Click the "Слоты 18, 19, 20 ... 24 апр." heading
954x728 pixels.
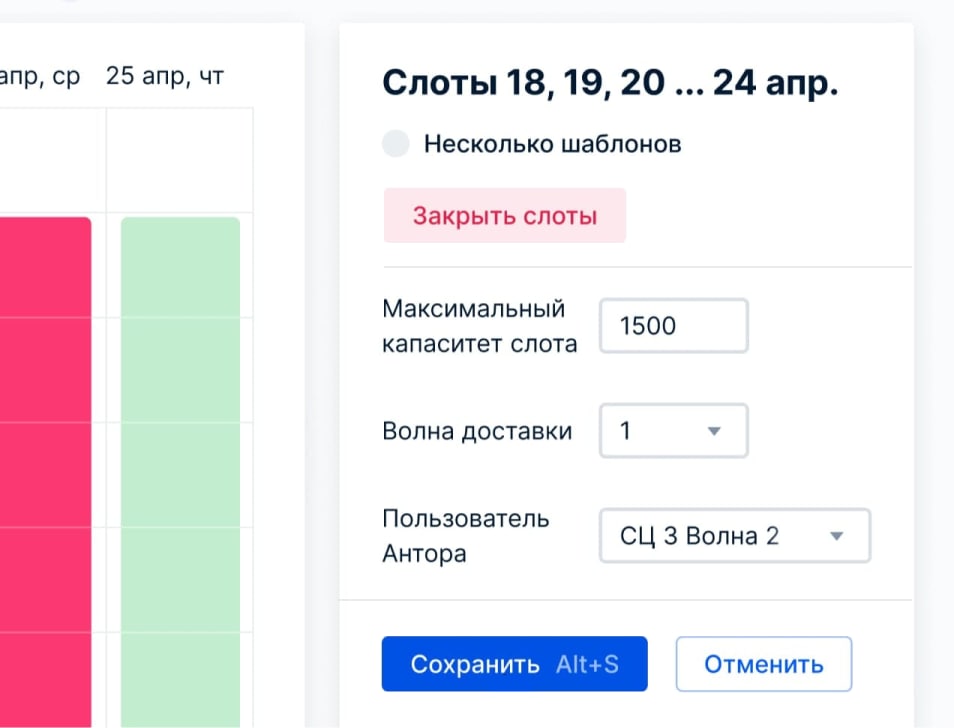610,83
